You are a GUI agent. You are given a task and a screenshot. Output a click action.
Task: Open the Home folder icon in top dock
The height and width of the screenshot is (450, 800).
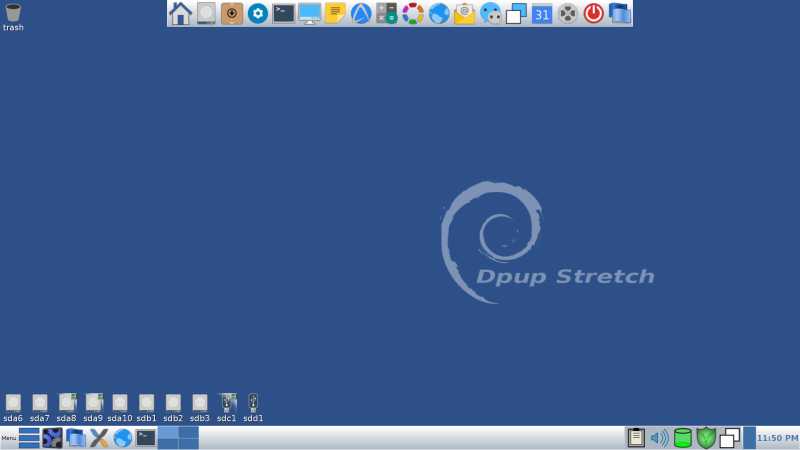180,13
